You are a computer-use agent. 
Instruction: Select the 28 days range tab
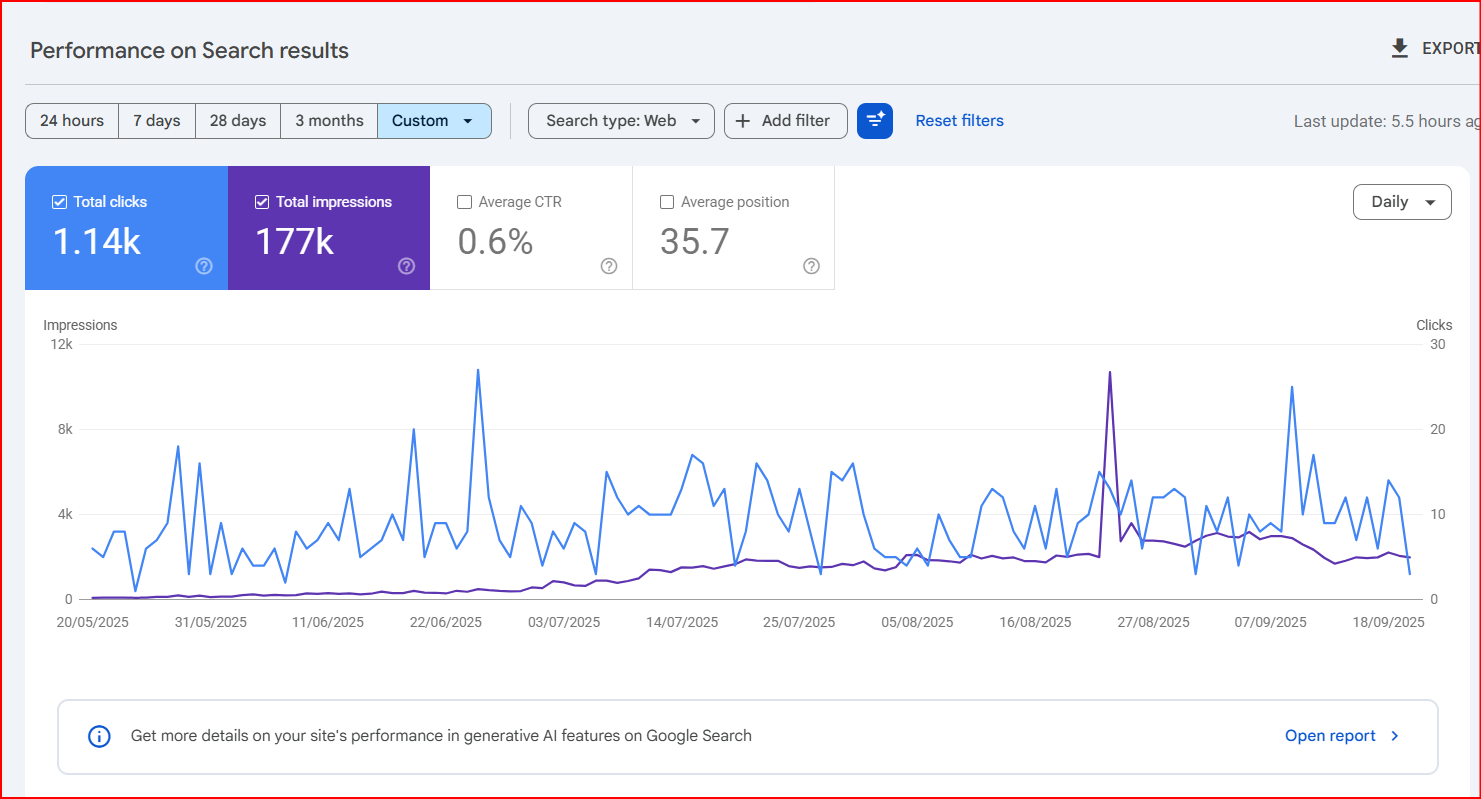click(238, 121)
